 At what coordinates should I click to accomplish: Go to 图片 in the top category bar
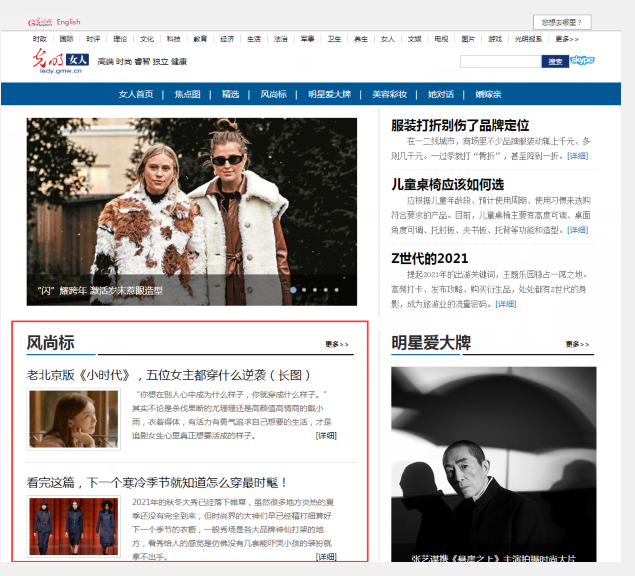(468, 39)
